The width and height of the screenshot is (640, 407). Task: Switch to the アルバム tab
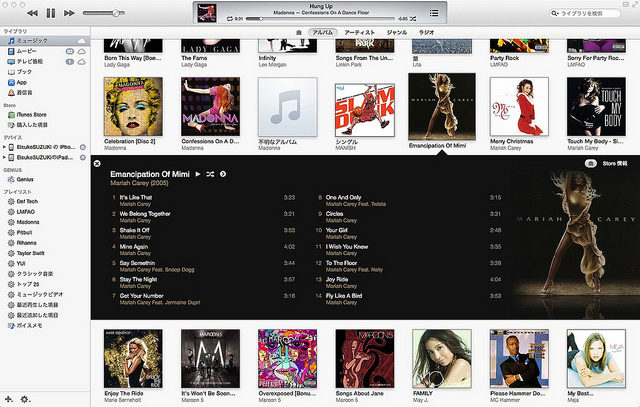click(322, 32)
